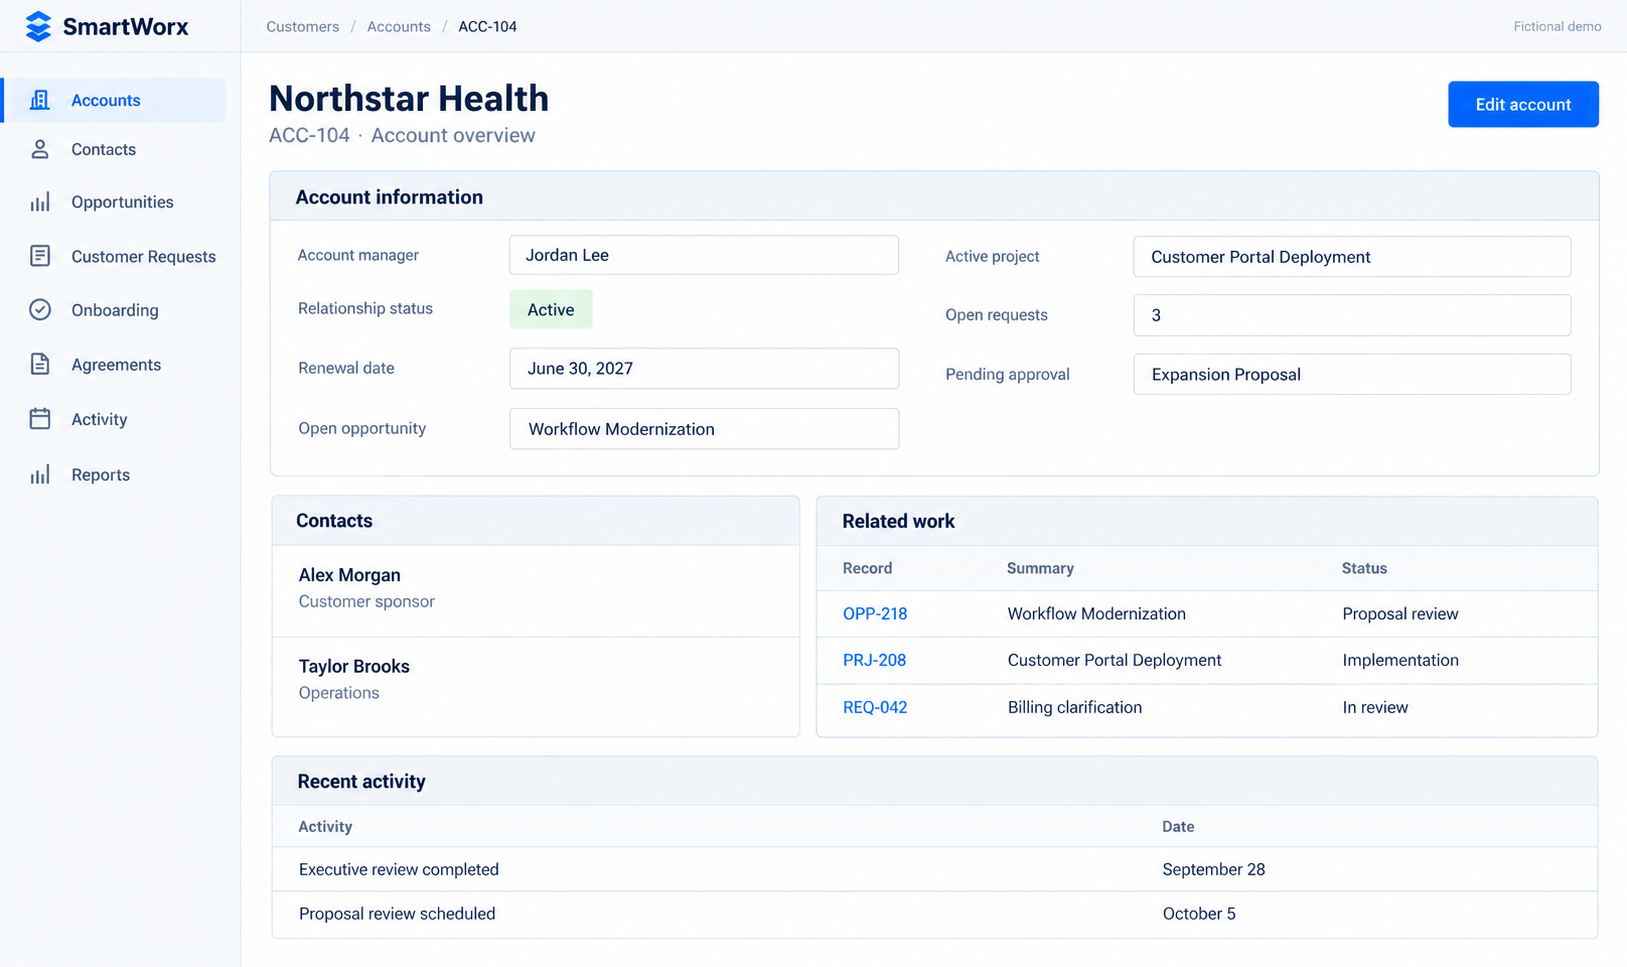Click the Accounts breadcrumb link
Viewport: 1627px width, 967px height.
[x=399, y=27]
